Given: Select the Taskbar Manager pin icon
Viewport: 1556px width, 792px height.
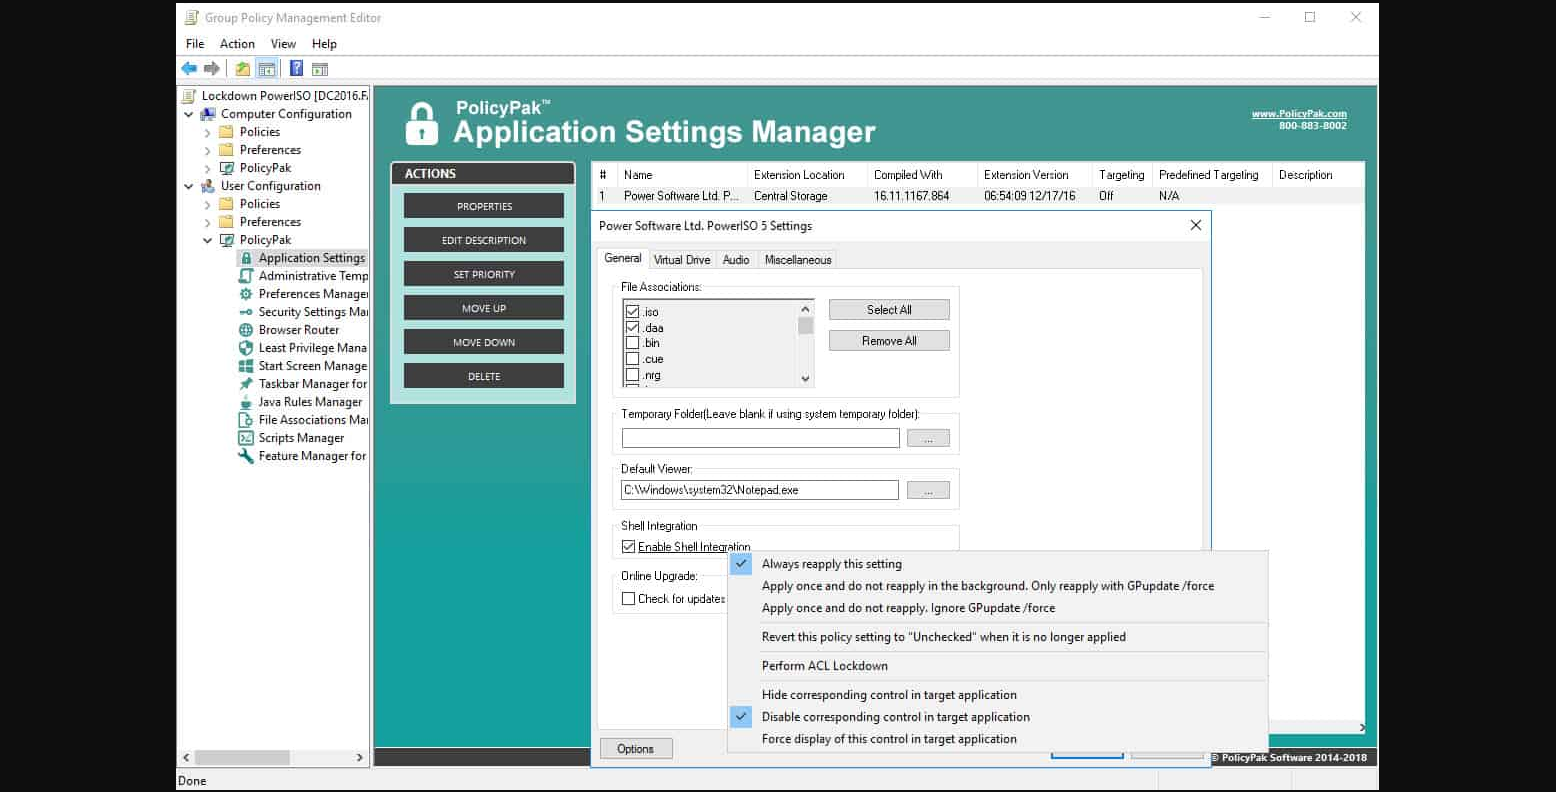Looking at the screenshot, I should [246, 384].
